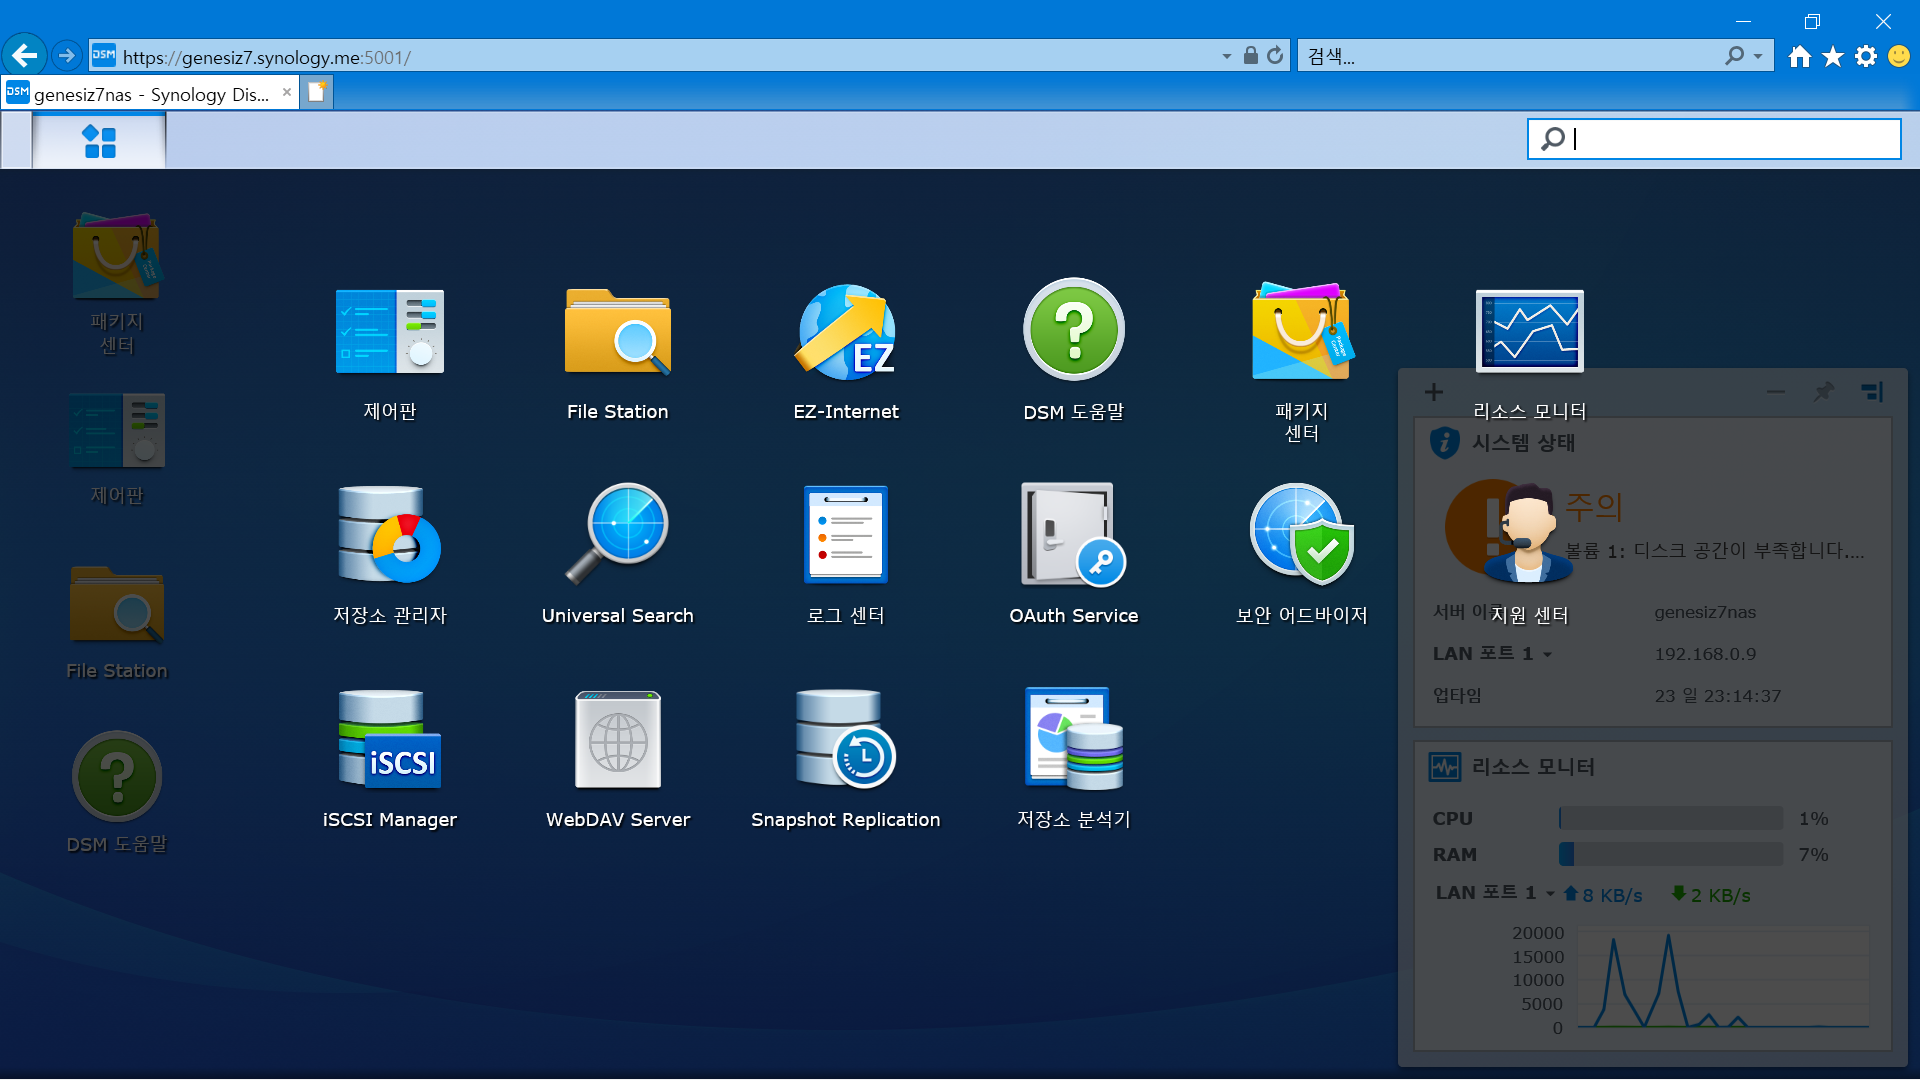The height and width of the screenshot is (1080, 1920).
Task: Open desktop shortcut 제어판
Action: [116, 430]
